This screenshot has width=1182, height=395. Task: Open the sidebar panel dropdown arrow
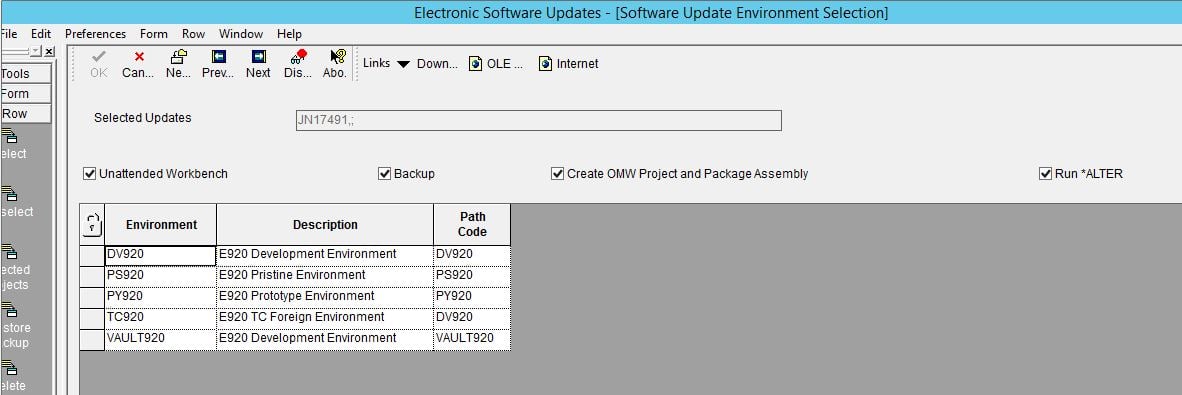pyautogui.click(x=35, y=51)
